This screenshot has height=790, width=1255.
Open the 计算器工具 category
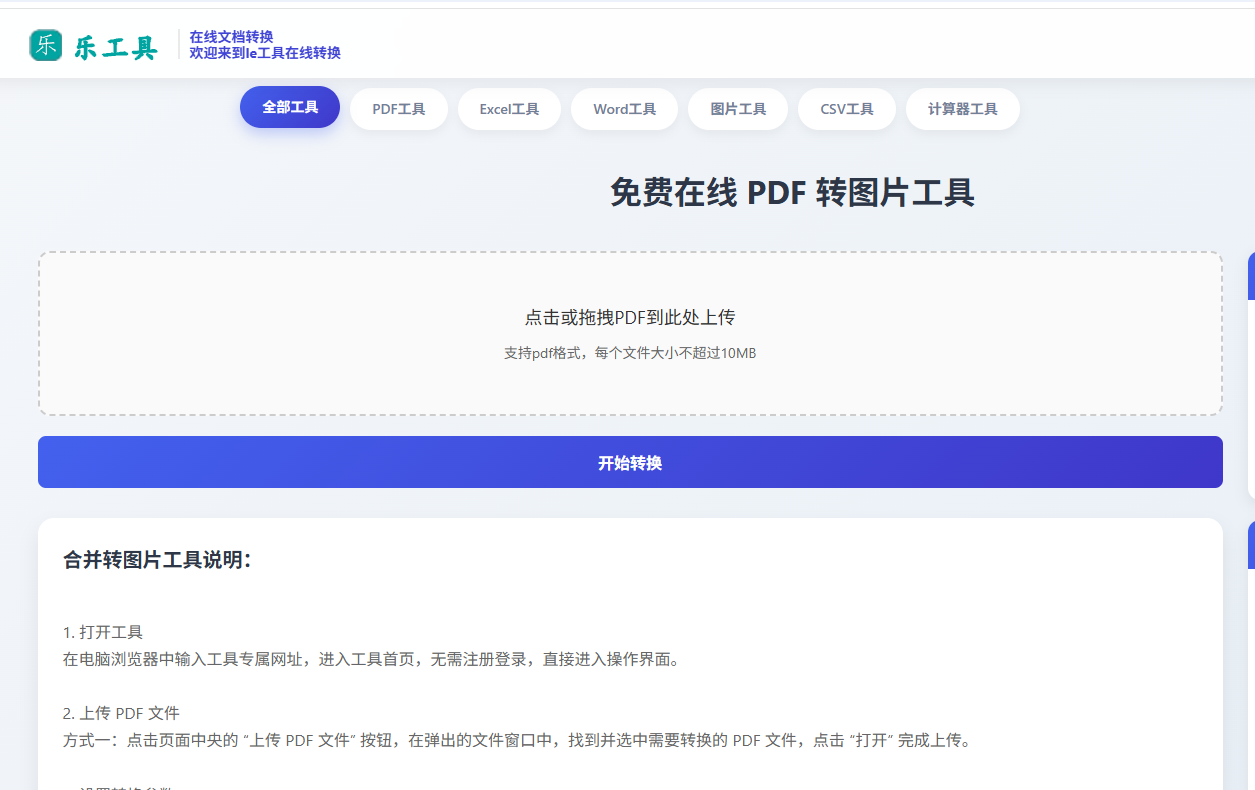point(962,108)
